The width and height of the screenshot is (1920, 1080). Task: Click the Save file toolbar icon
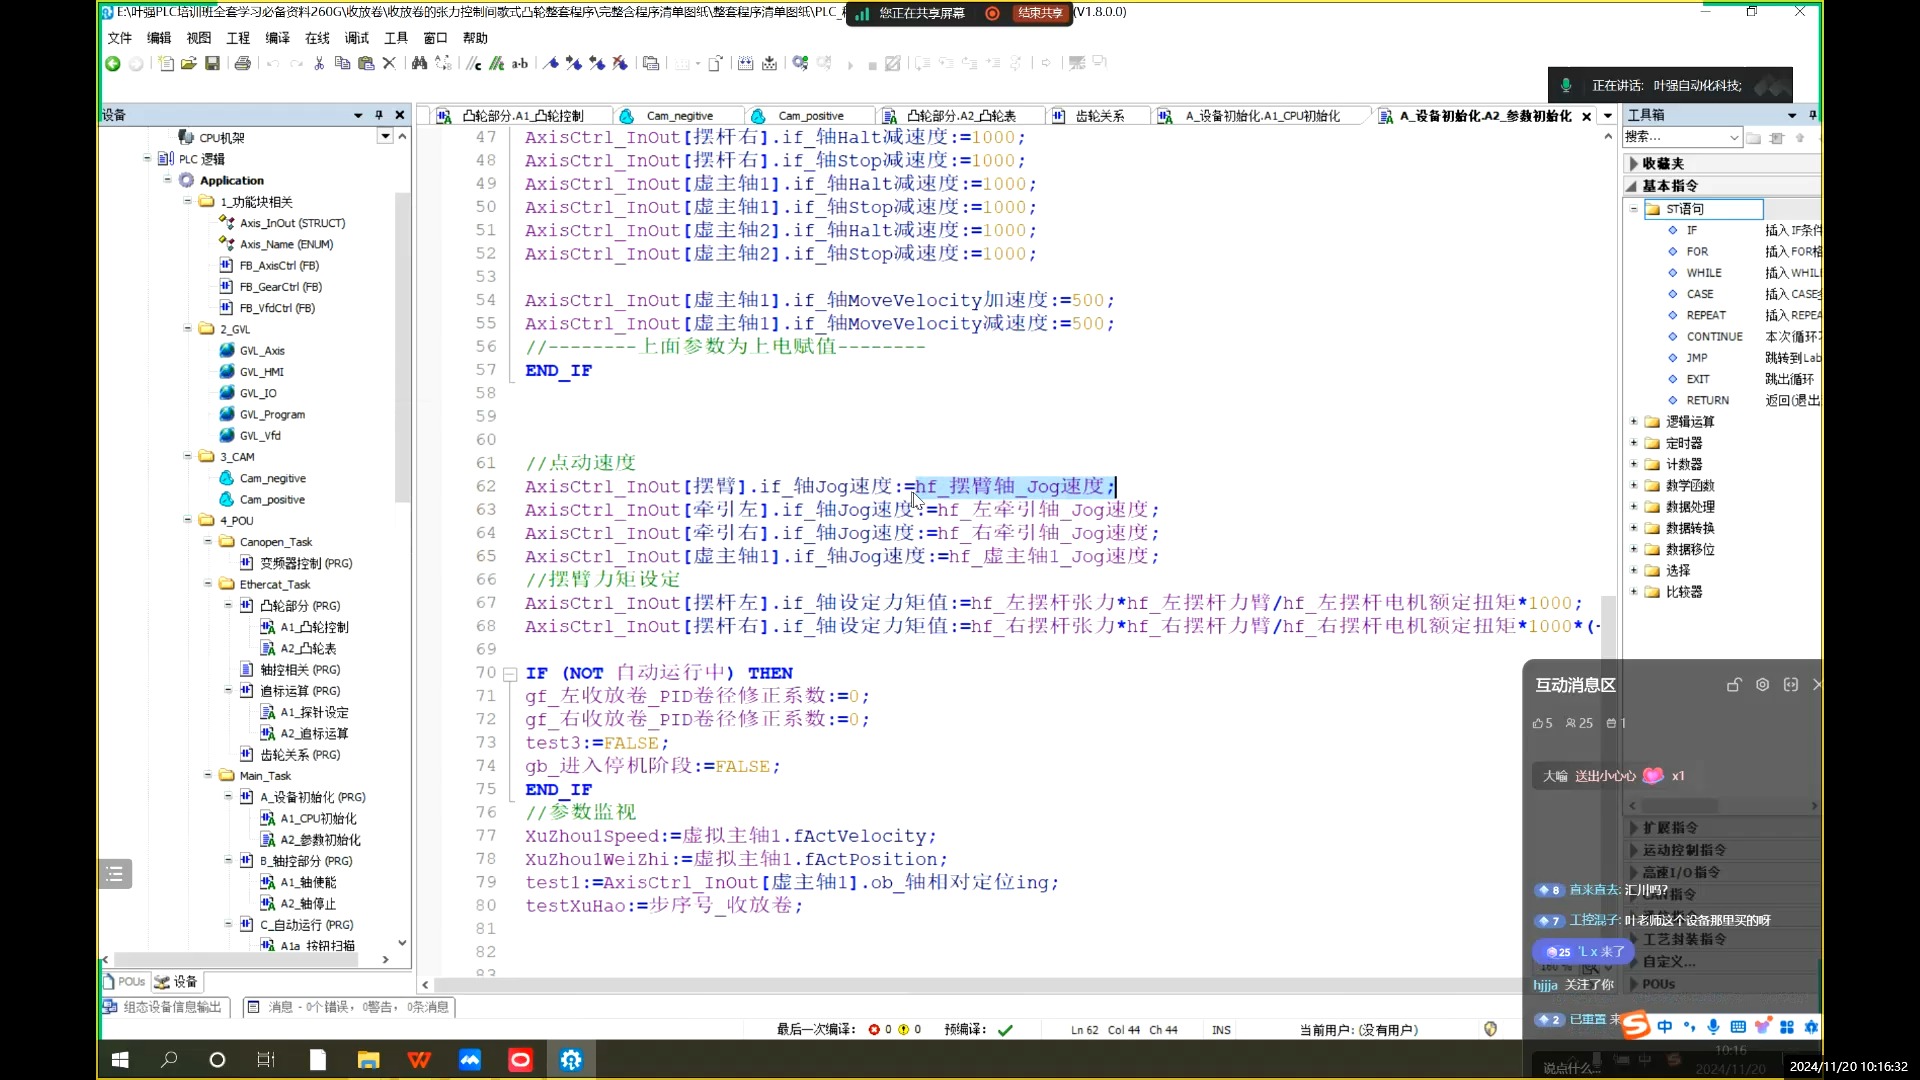212,63
